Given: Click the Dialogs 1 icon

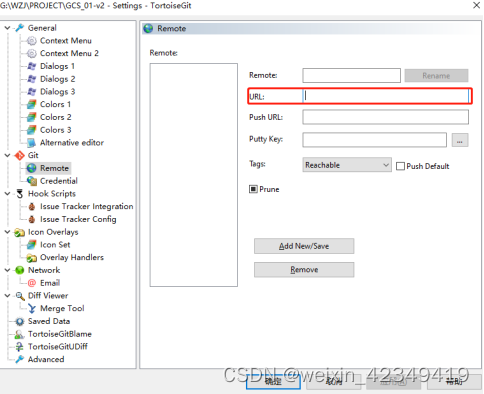Looking at the screenshot, I should pos(32,66).
